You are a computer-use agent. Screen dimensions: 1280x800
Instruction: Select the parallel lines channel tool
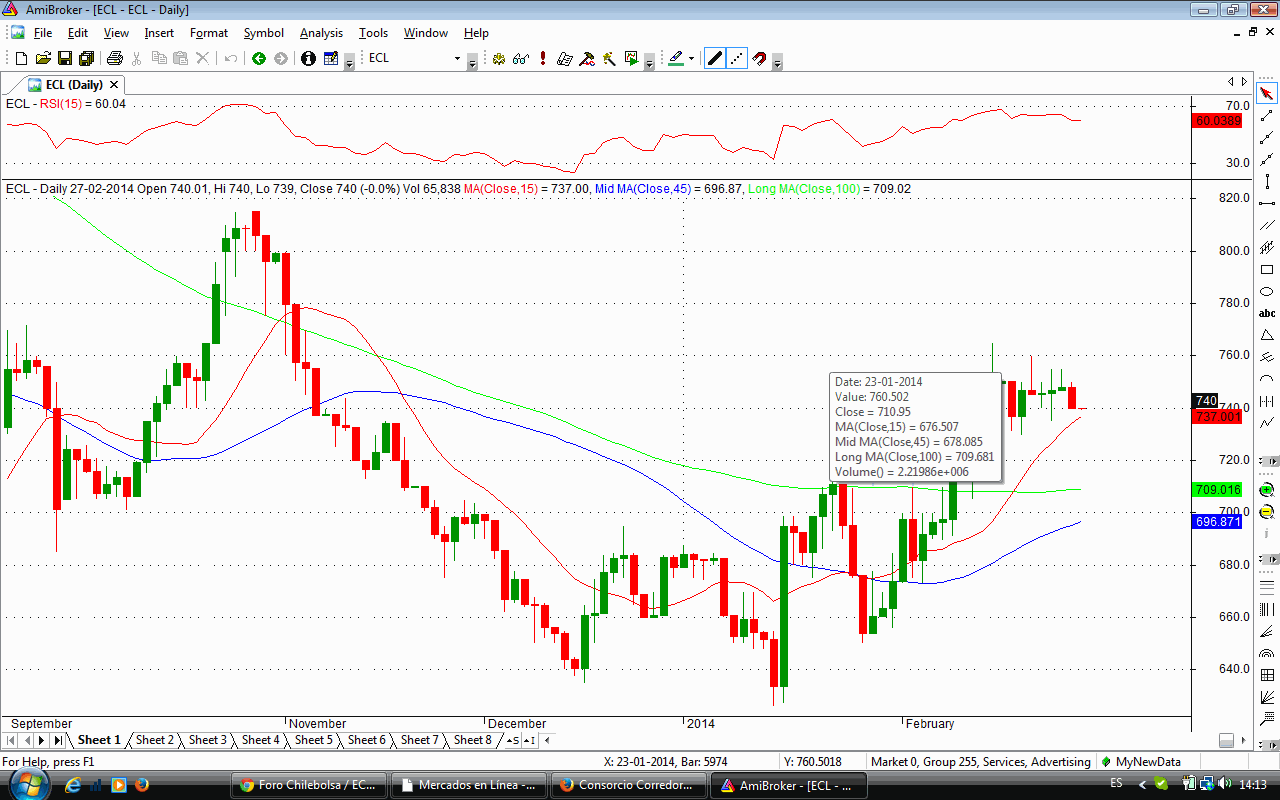point(1267,225)
